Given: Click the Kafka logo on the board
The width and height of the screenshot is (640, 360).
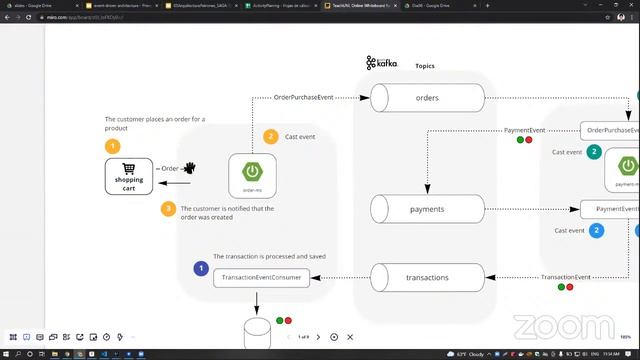Looking at the screenshot, I should (x=381, y=63).
